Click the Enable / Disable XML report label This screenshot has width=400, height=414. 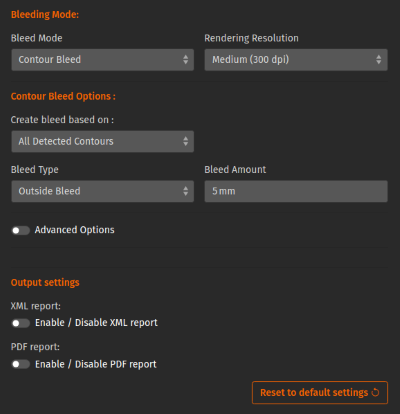click(x=96, y=323)
